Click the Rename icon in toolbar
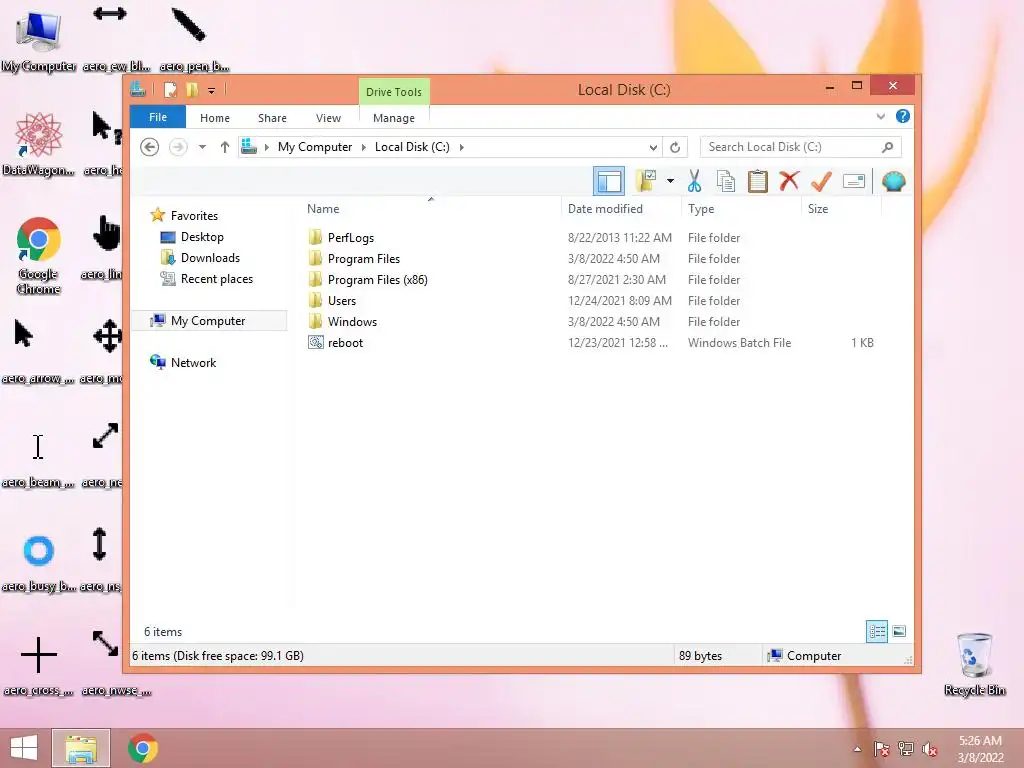 [854, 182]
